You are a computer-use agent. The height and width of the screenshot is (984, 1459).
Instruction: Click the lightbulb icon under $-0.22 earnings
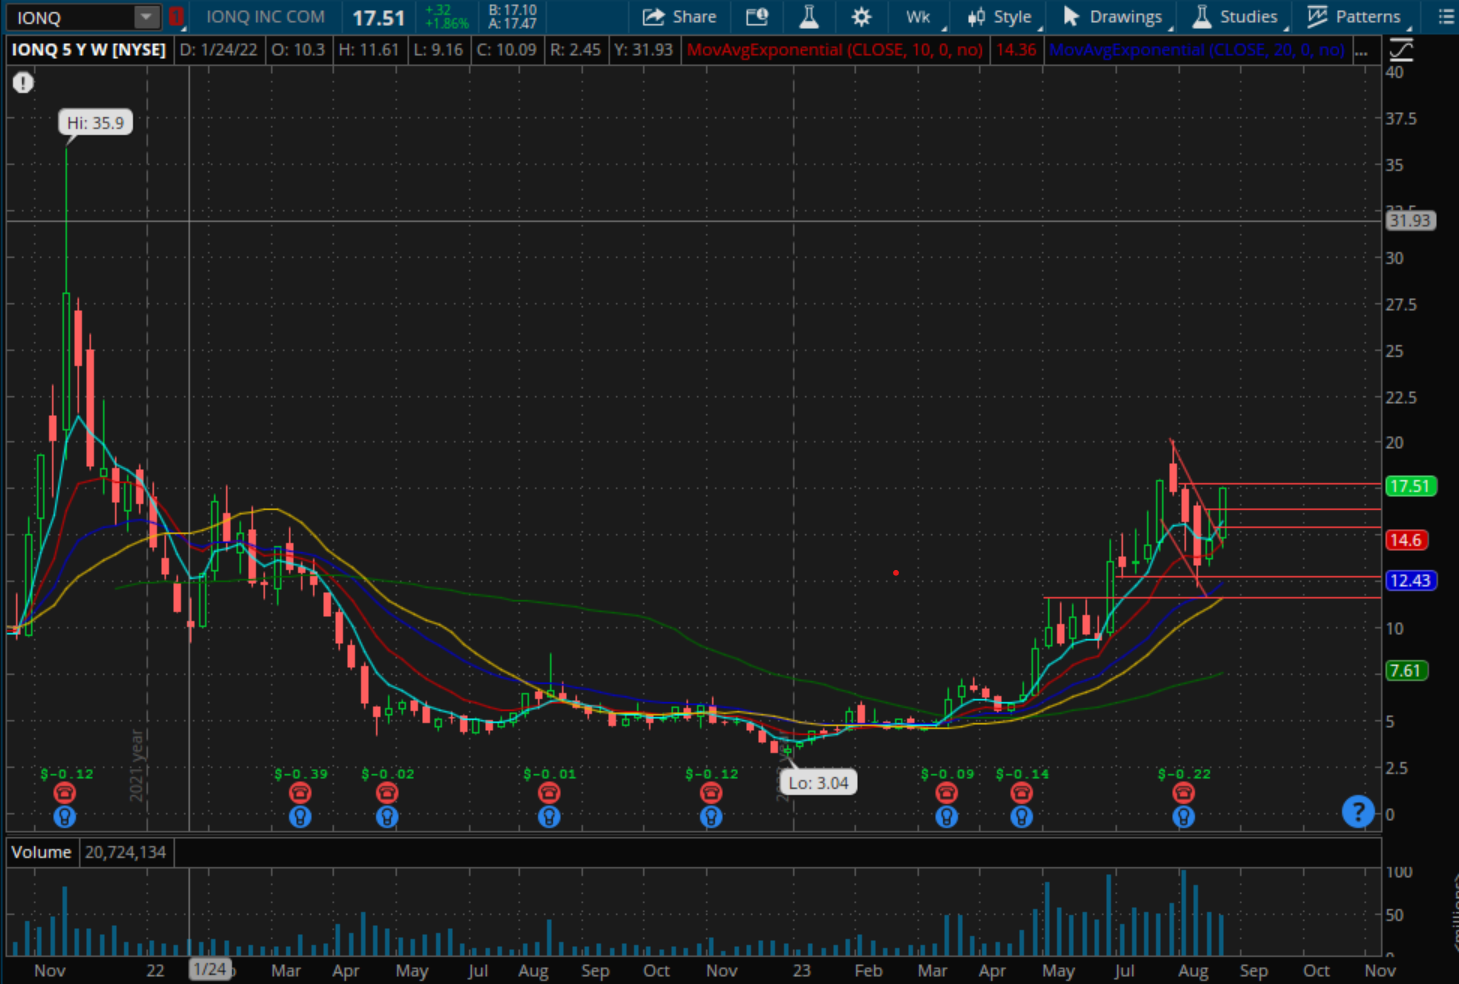1184,817
